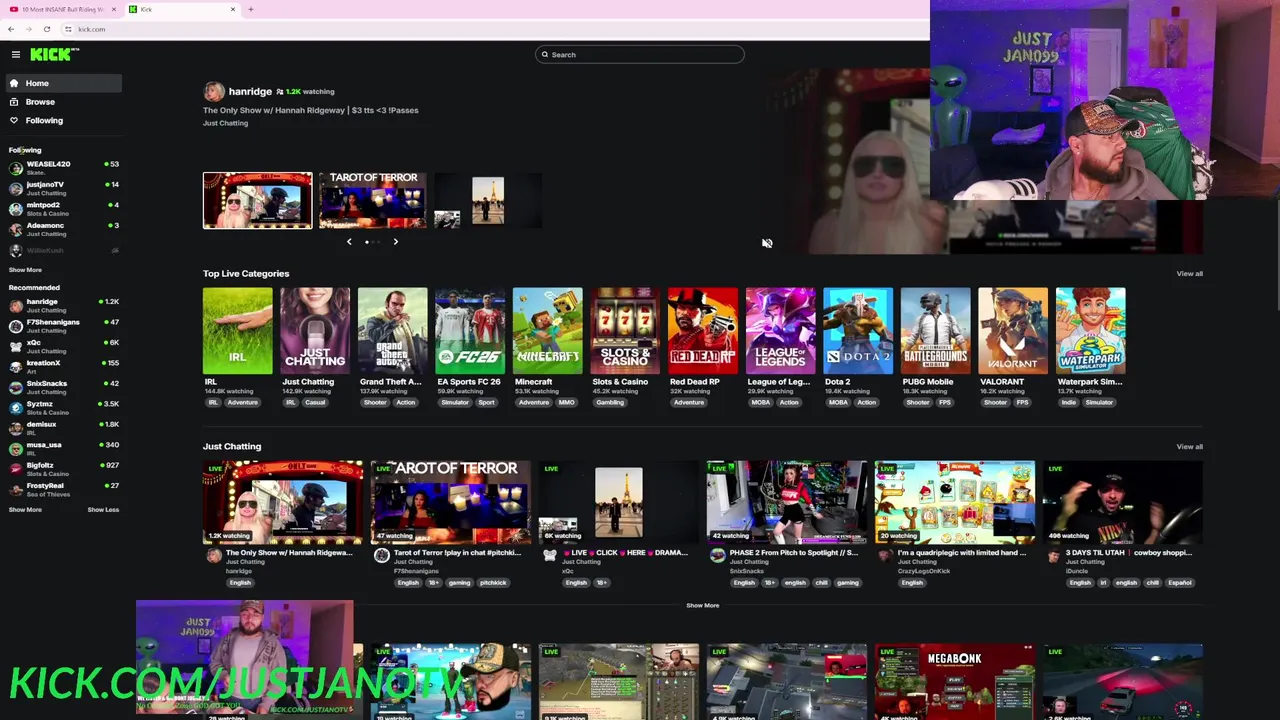The height and width of the screenshot is (720, 1280).
Task: Expand the Recommended list with Show More
Action: point(25,510)
